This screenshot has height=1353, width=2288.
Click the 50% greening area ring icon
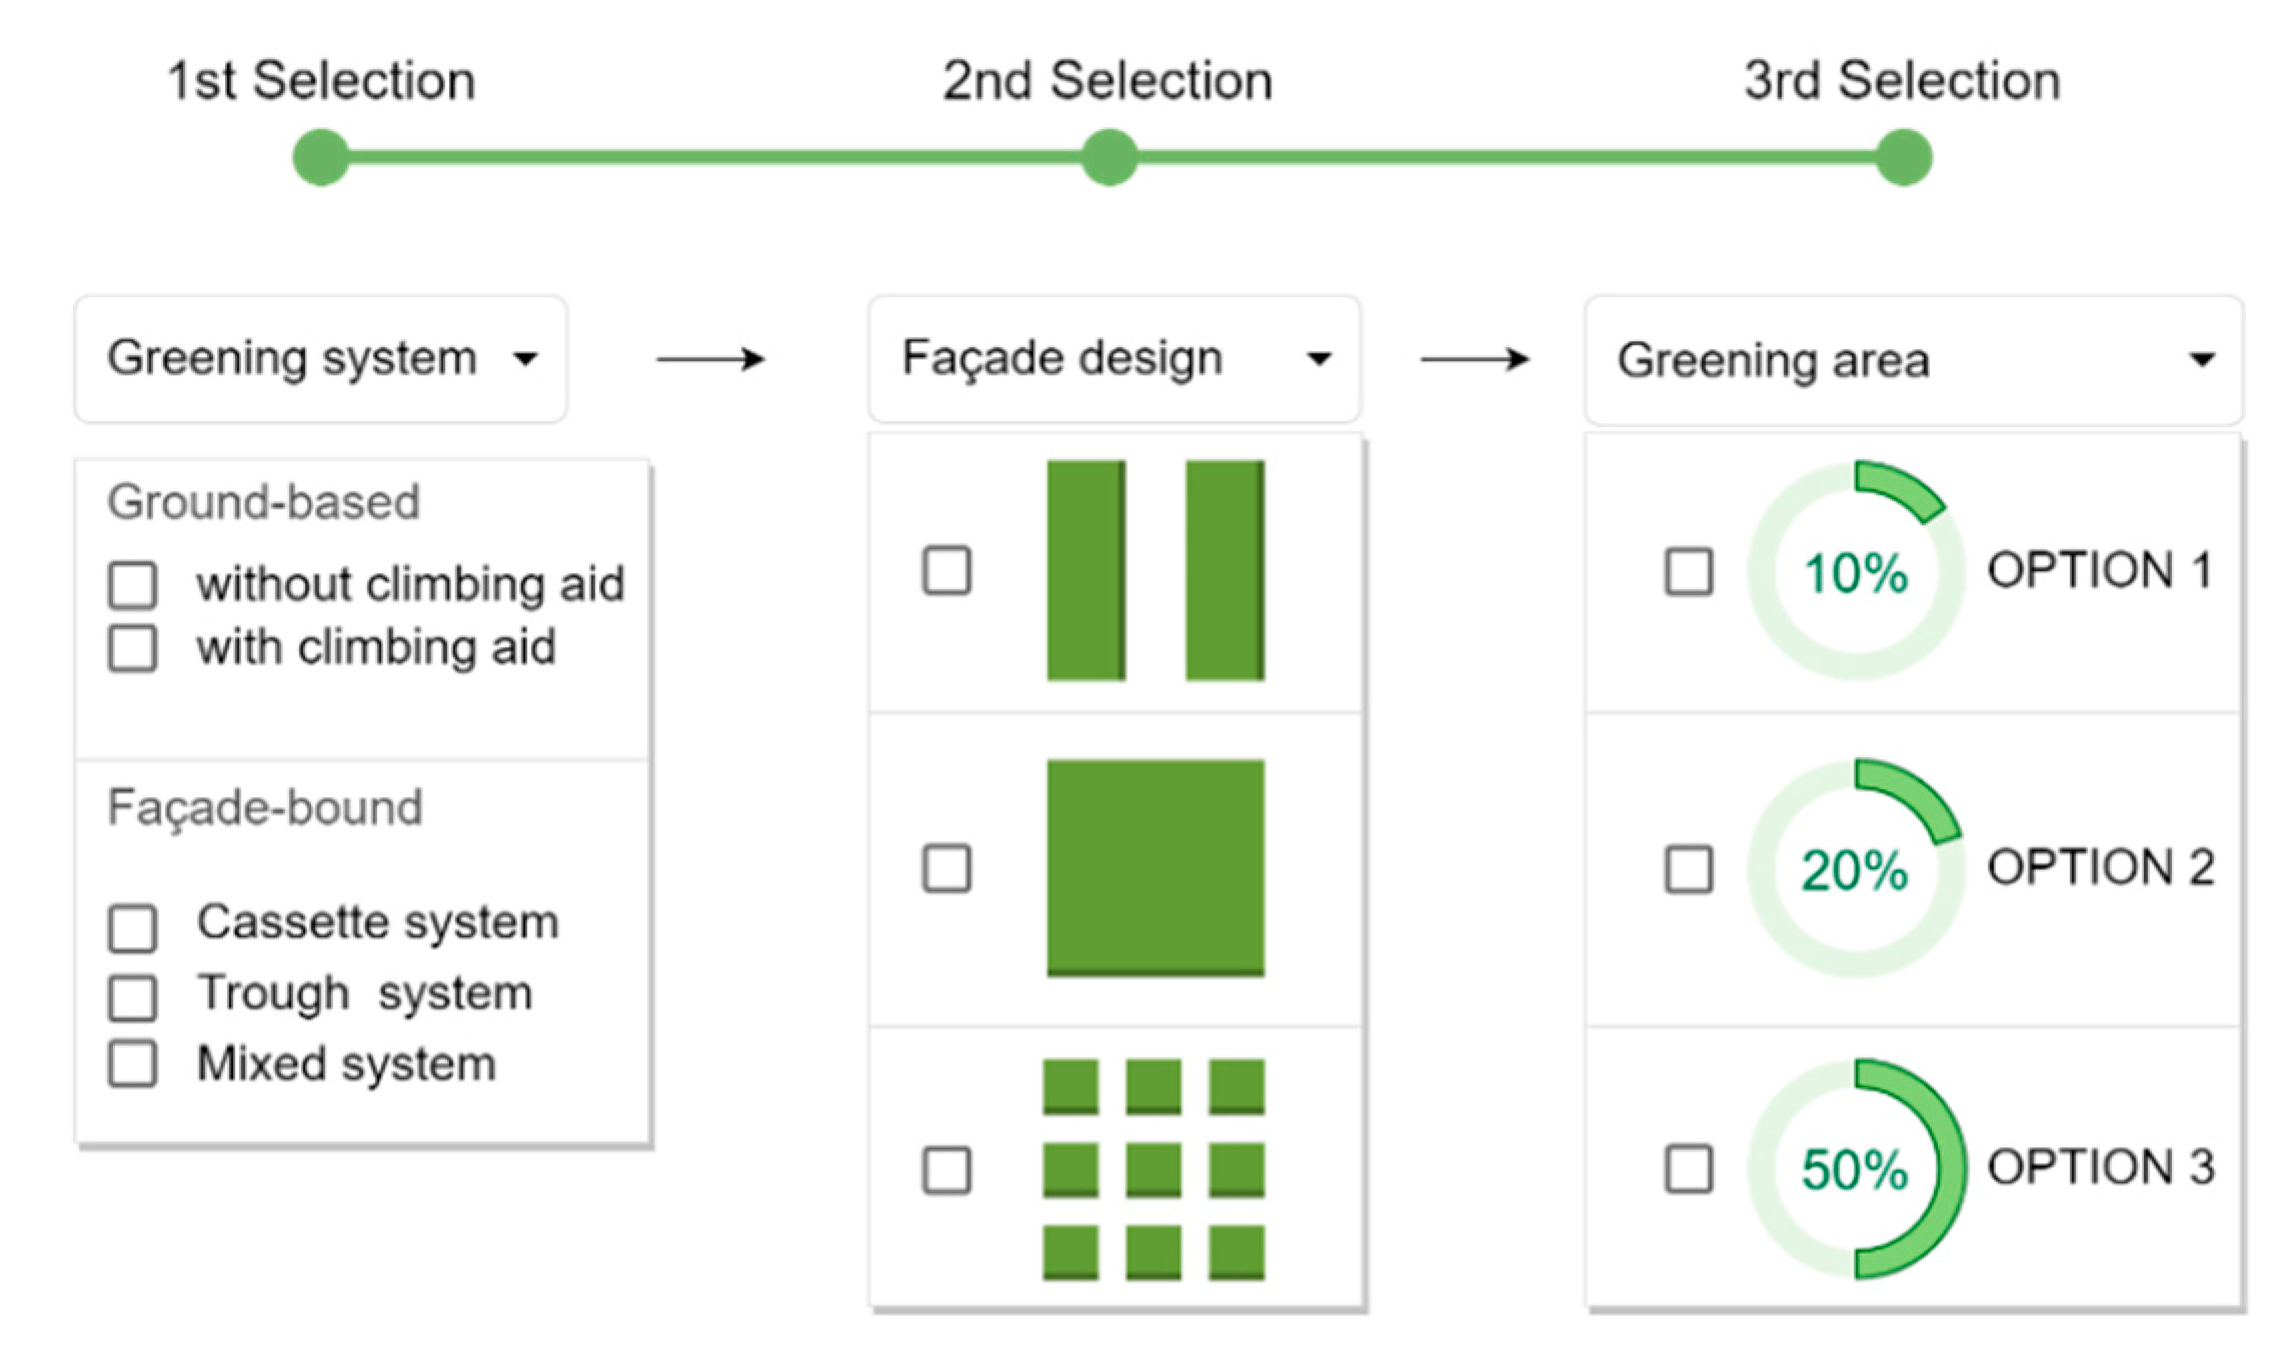coord(1855,1168)
